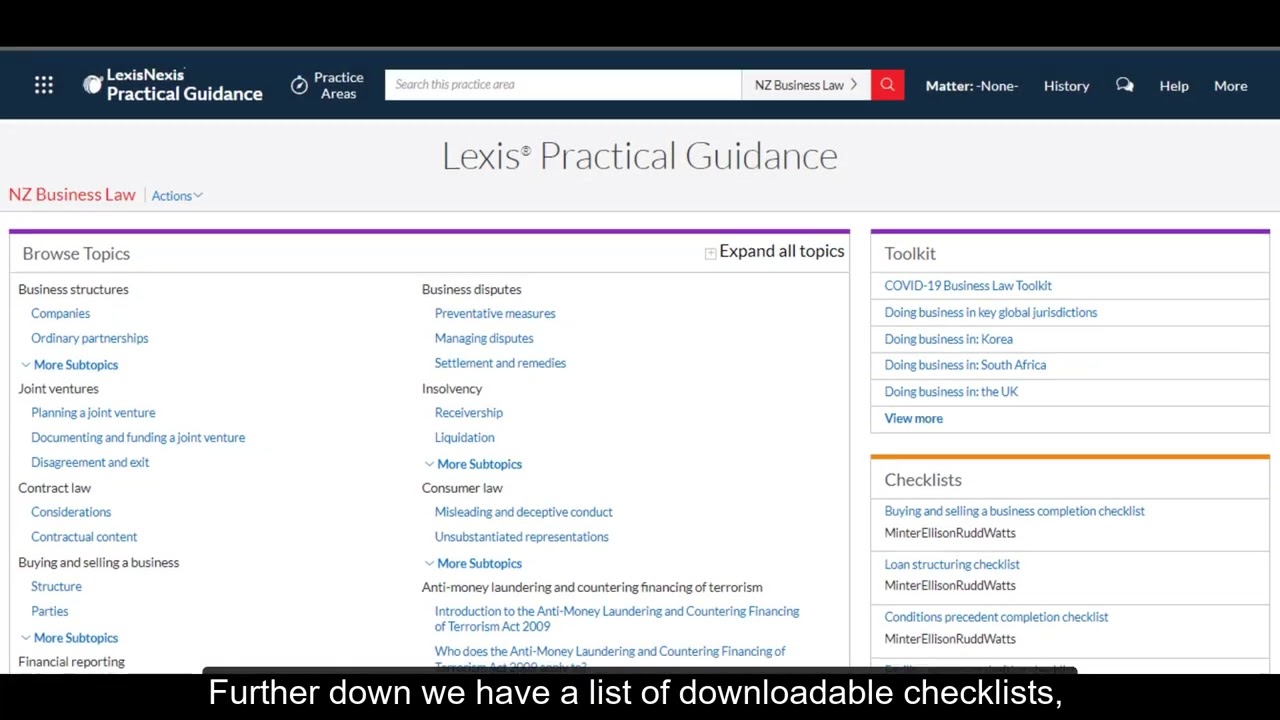Open the More menu
The width and height of the screenshot is (1280, 720).
(x=1230, y=86)
